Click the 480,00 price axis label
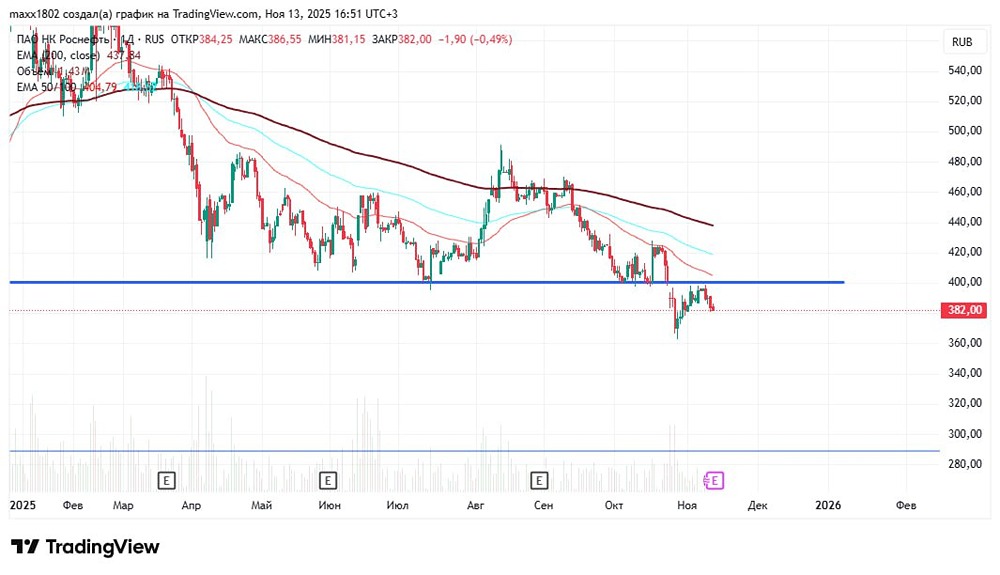1000x575 pixels. tap(965, 161)
